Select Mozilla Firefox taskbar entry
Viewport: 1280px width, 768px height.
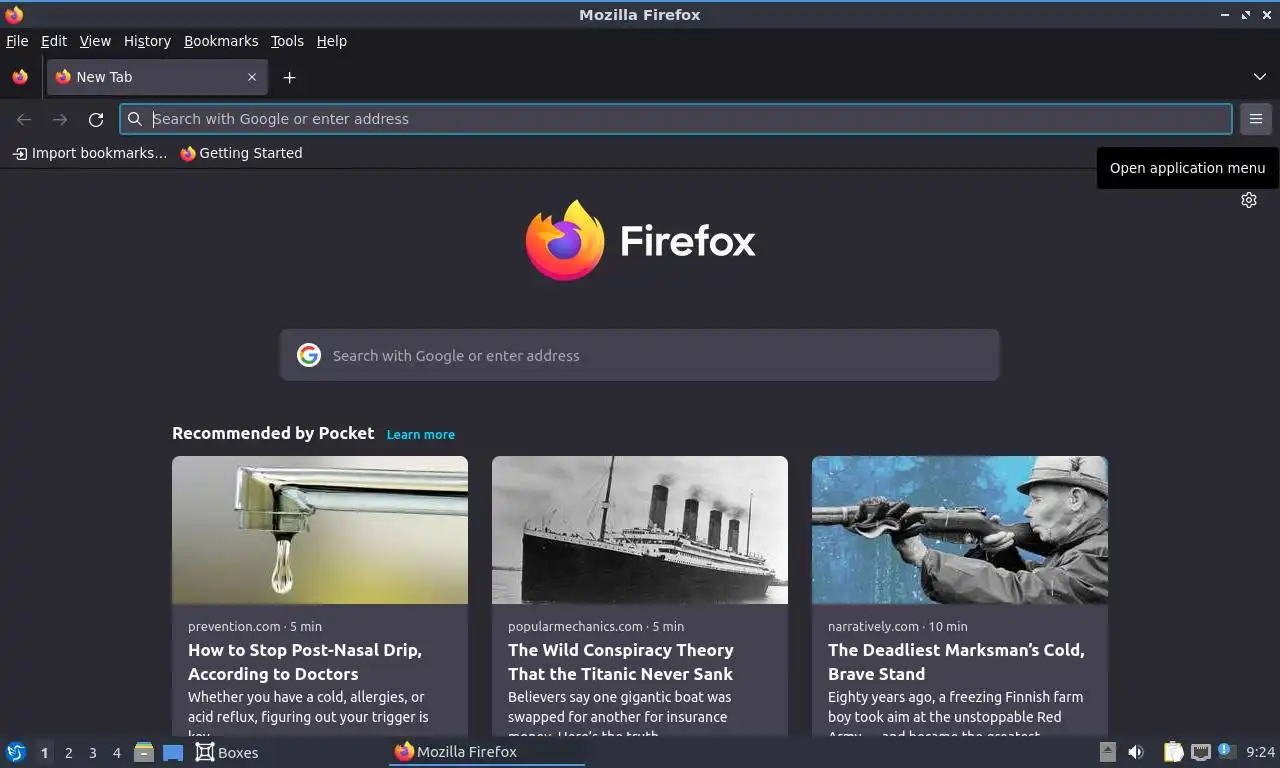[x=487, y=752]
